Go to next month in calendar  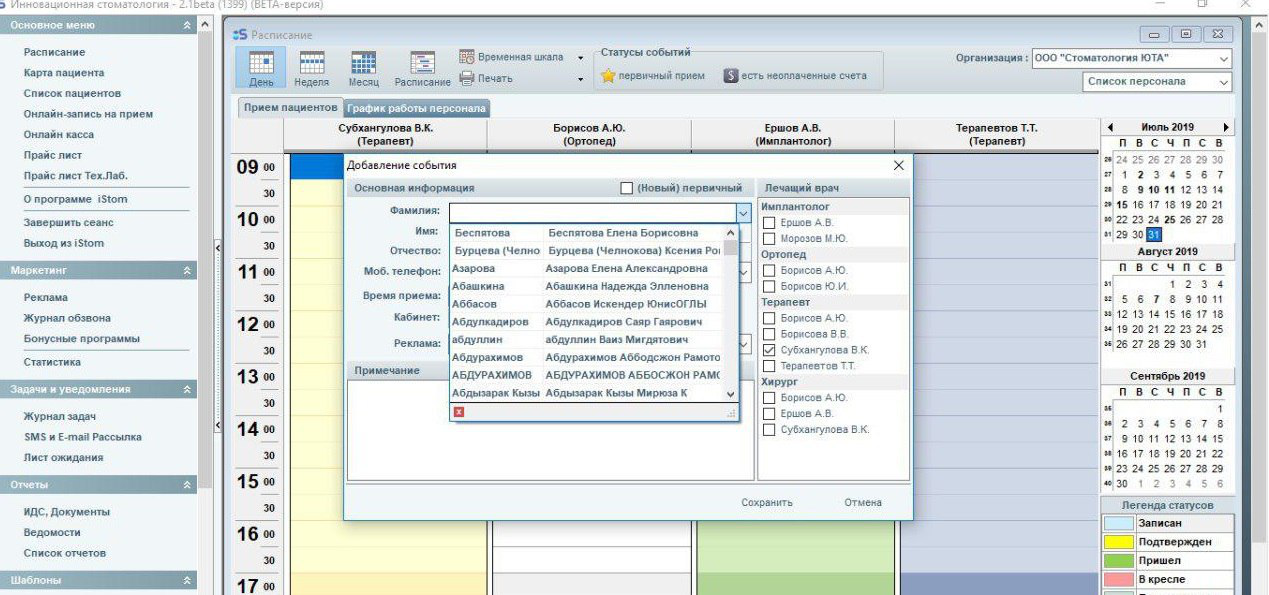(1226, 128)
